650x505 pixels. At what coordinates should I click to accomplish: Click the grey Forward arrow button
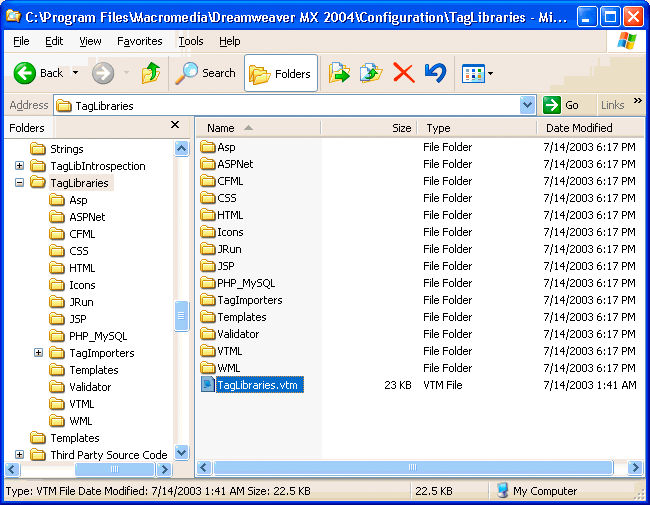tap(103, 73)
